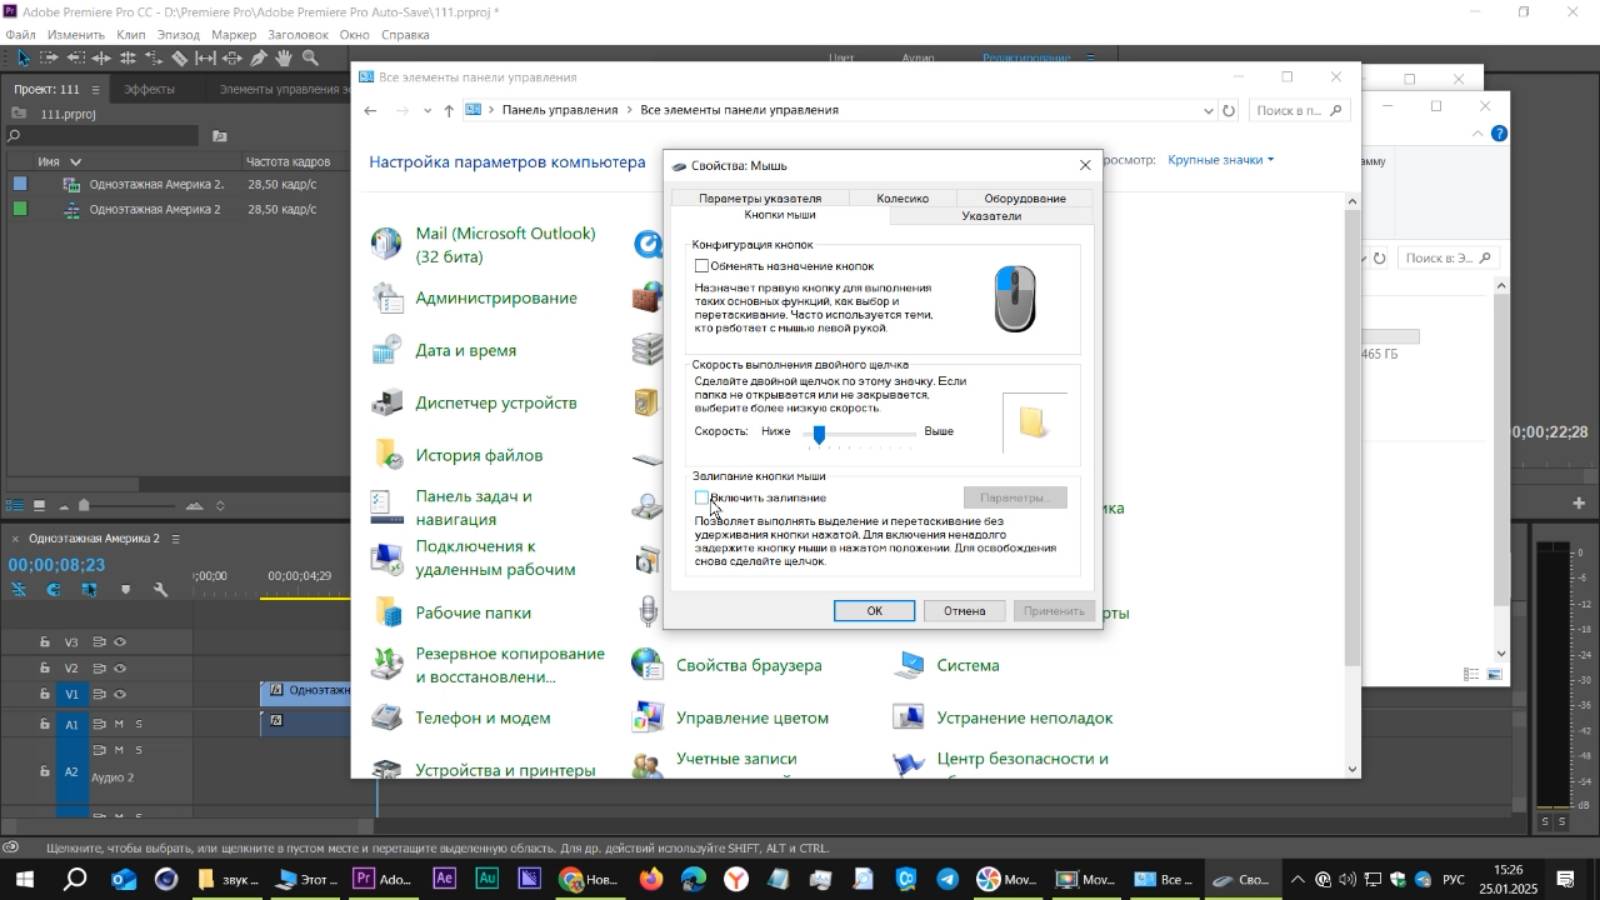This screenshot has width=1600, height=900.
Task: Click the search bin folder icon in Project panel
Action: [220, 136]
